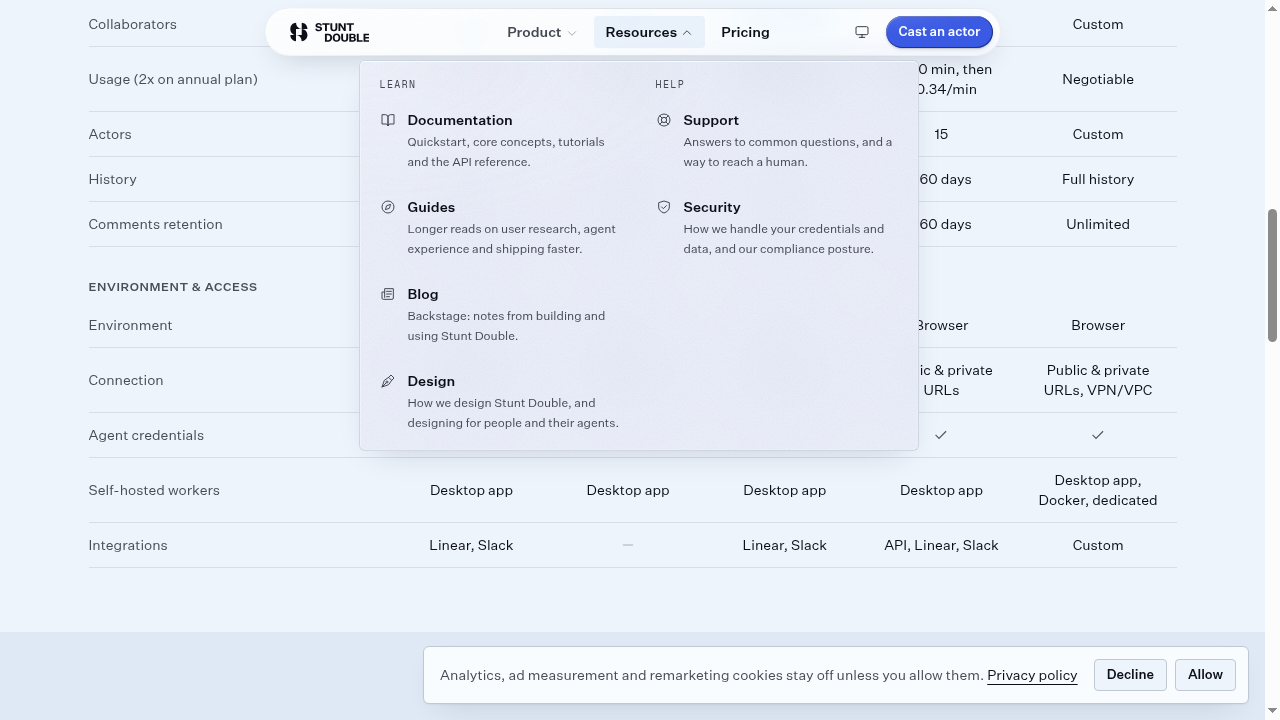The width and height of the screenshot is (1280, 720).
Task: Click the Connection row label
Action: [x=126, y=380]
